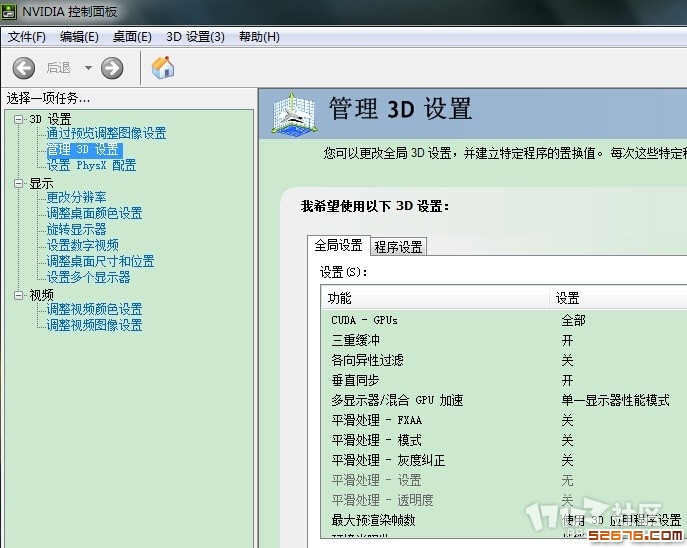Select the 多显示器/混合 GPU 加速 row
The height and width of the screenshot is (548, 687).
(x=504, y=400)
